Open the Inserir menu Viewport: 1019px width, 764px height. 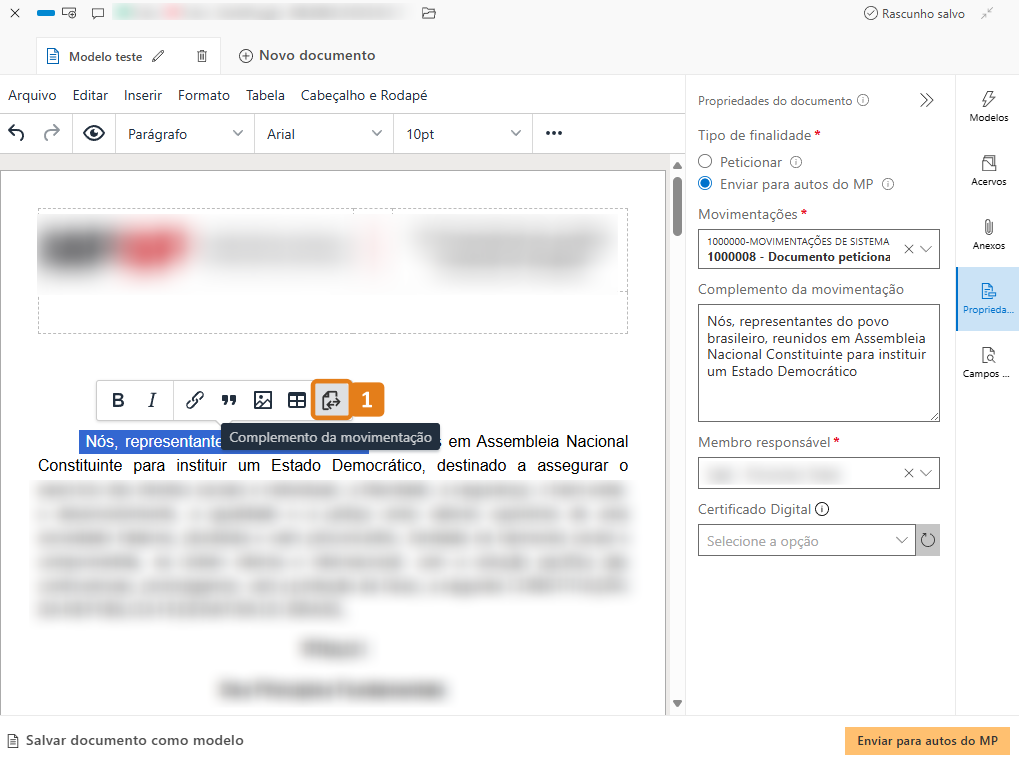(x=143, y=96)
